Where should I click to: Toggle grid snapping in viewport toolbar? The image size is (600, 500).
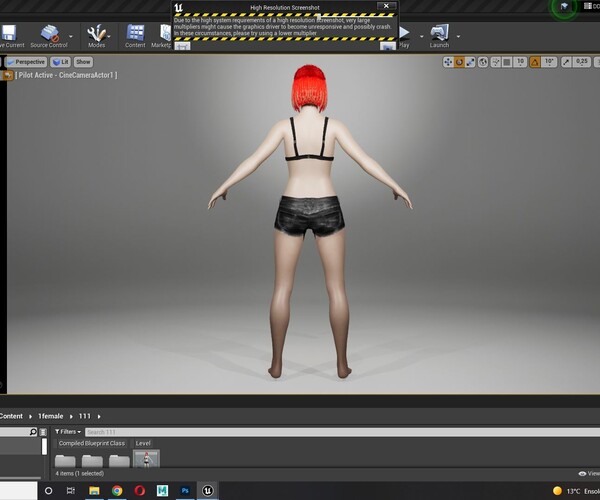tap(507, 62)
